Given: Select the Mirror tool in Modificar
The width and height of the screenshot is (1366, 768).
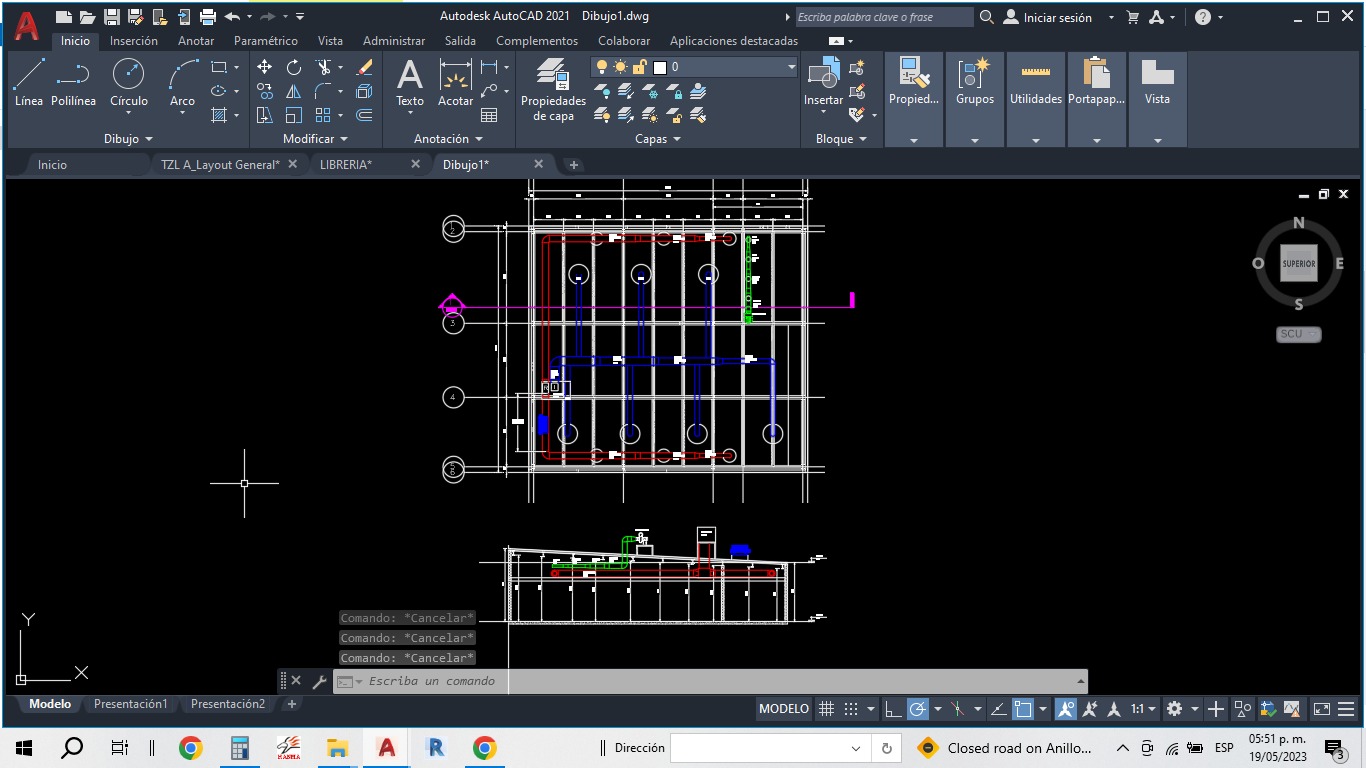Looking at the screenshot, I should (294, 91).
